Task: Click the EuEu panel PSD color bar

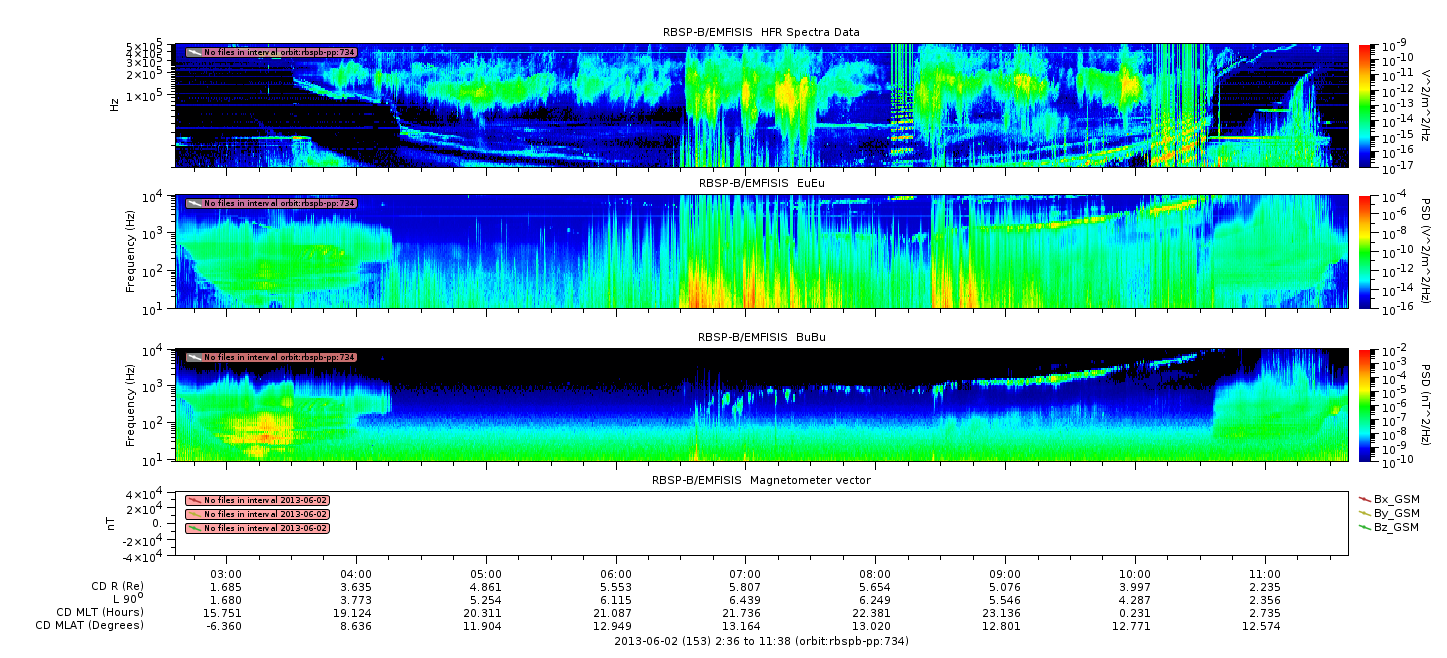Action: coord(1366,251)
